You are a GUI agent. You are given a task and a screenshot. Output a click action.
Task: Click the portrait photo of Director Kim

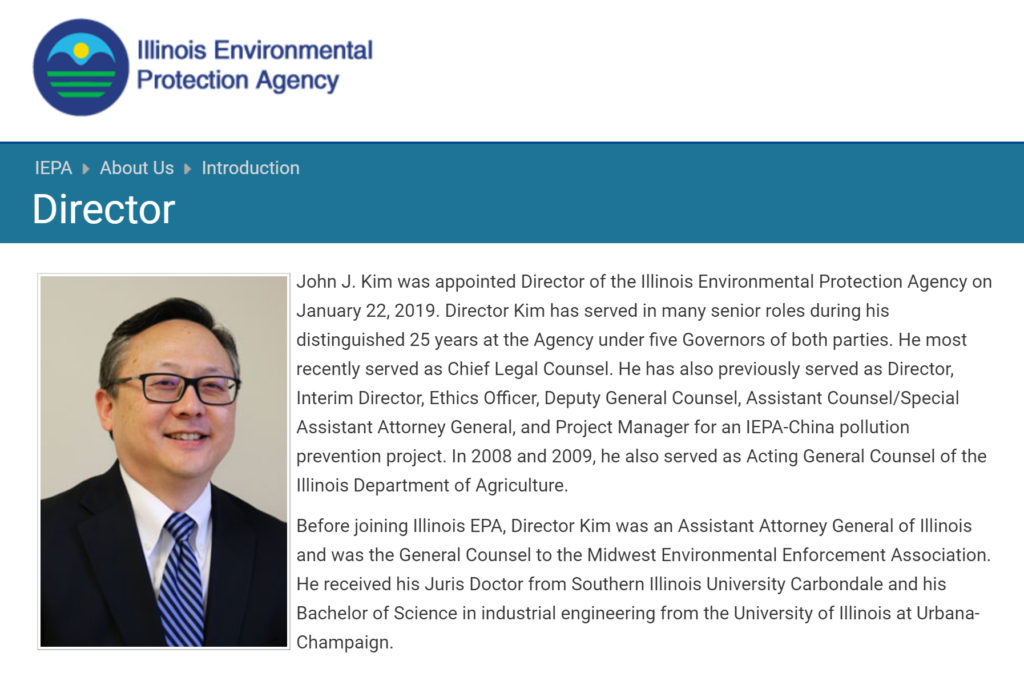tap(164, 460)
